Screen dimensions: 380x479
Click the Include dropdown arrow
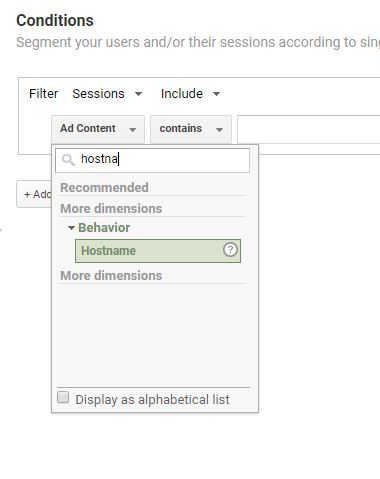tap(216, 94)
